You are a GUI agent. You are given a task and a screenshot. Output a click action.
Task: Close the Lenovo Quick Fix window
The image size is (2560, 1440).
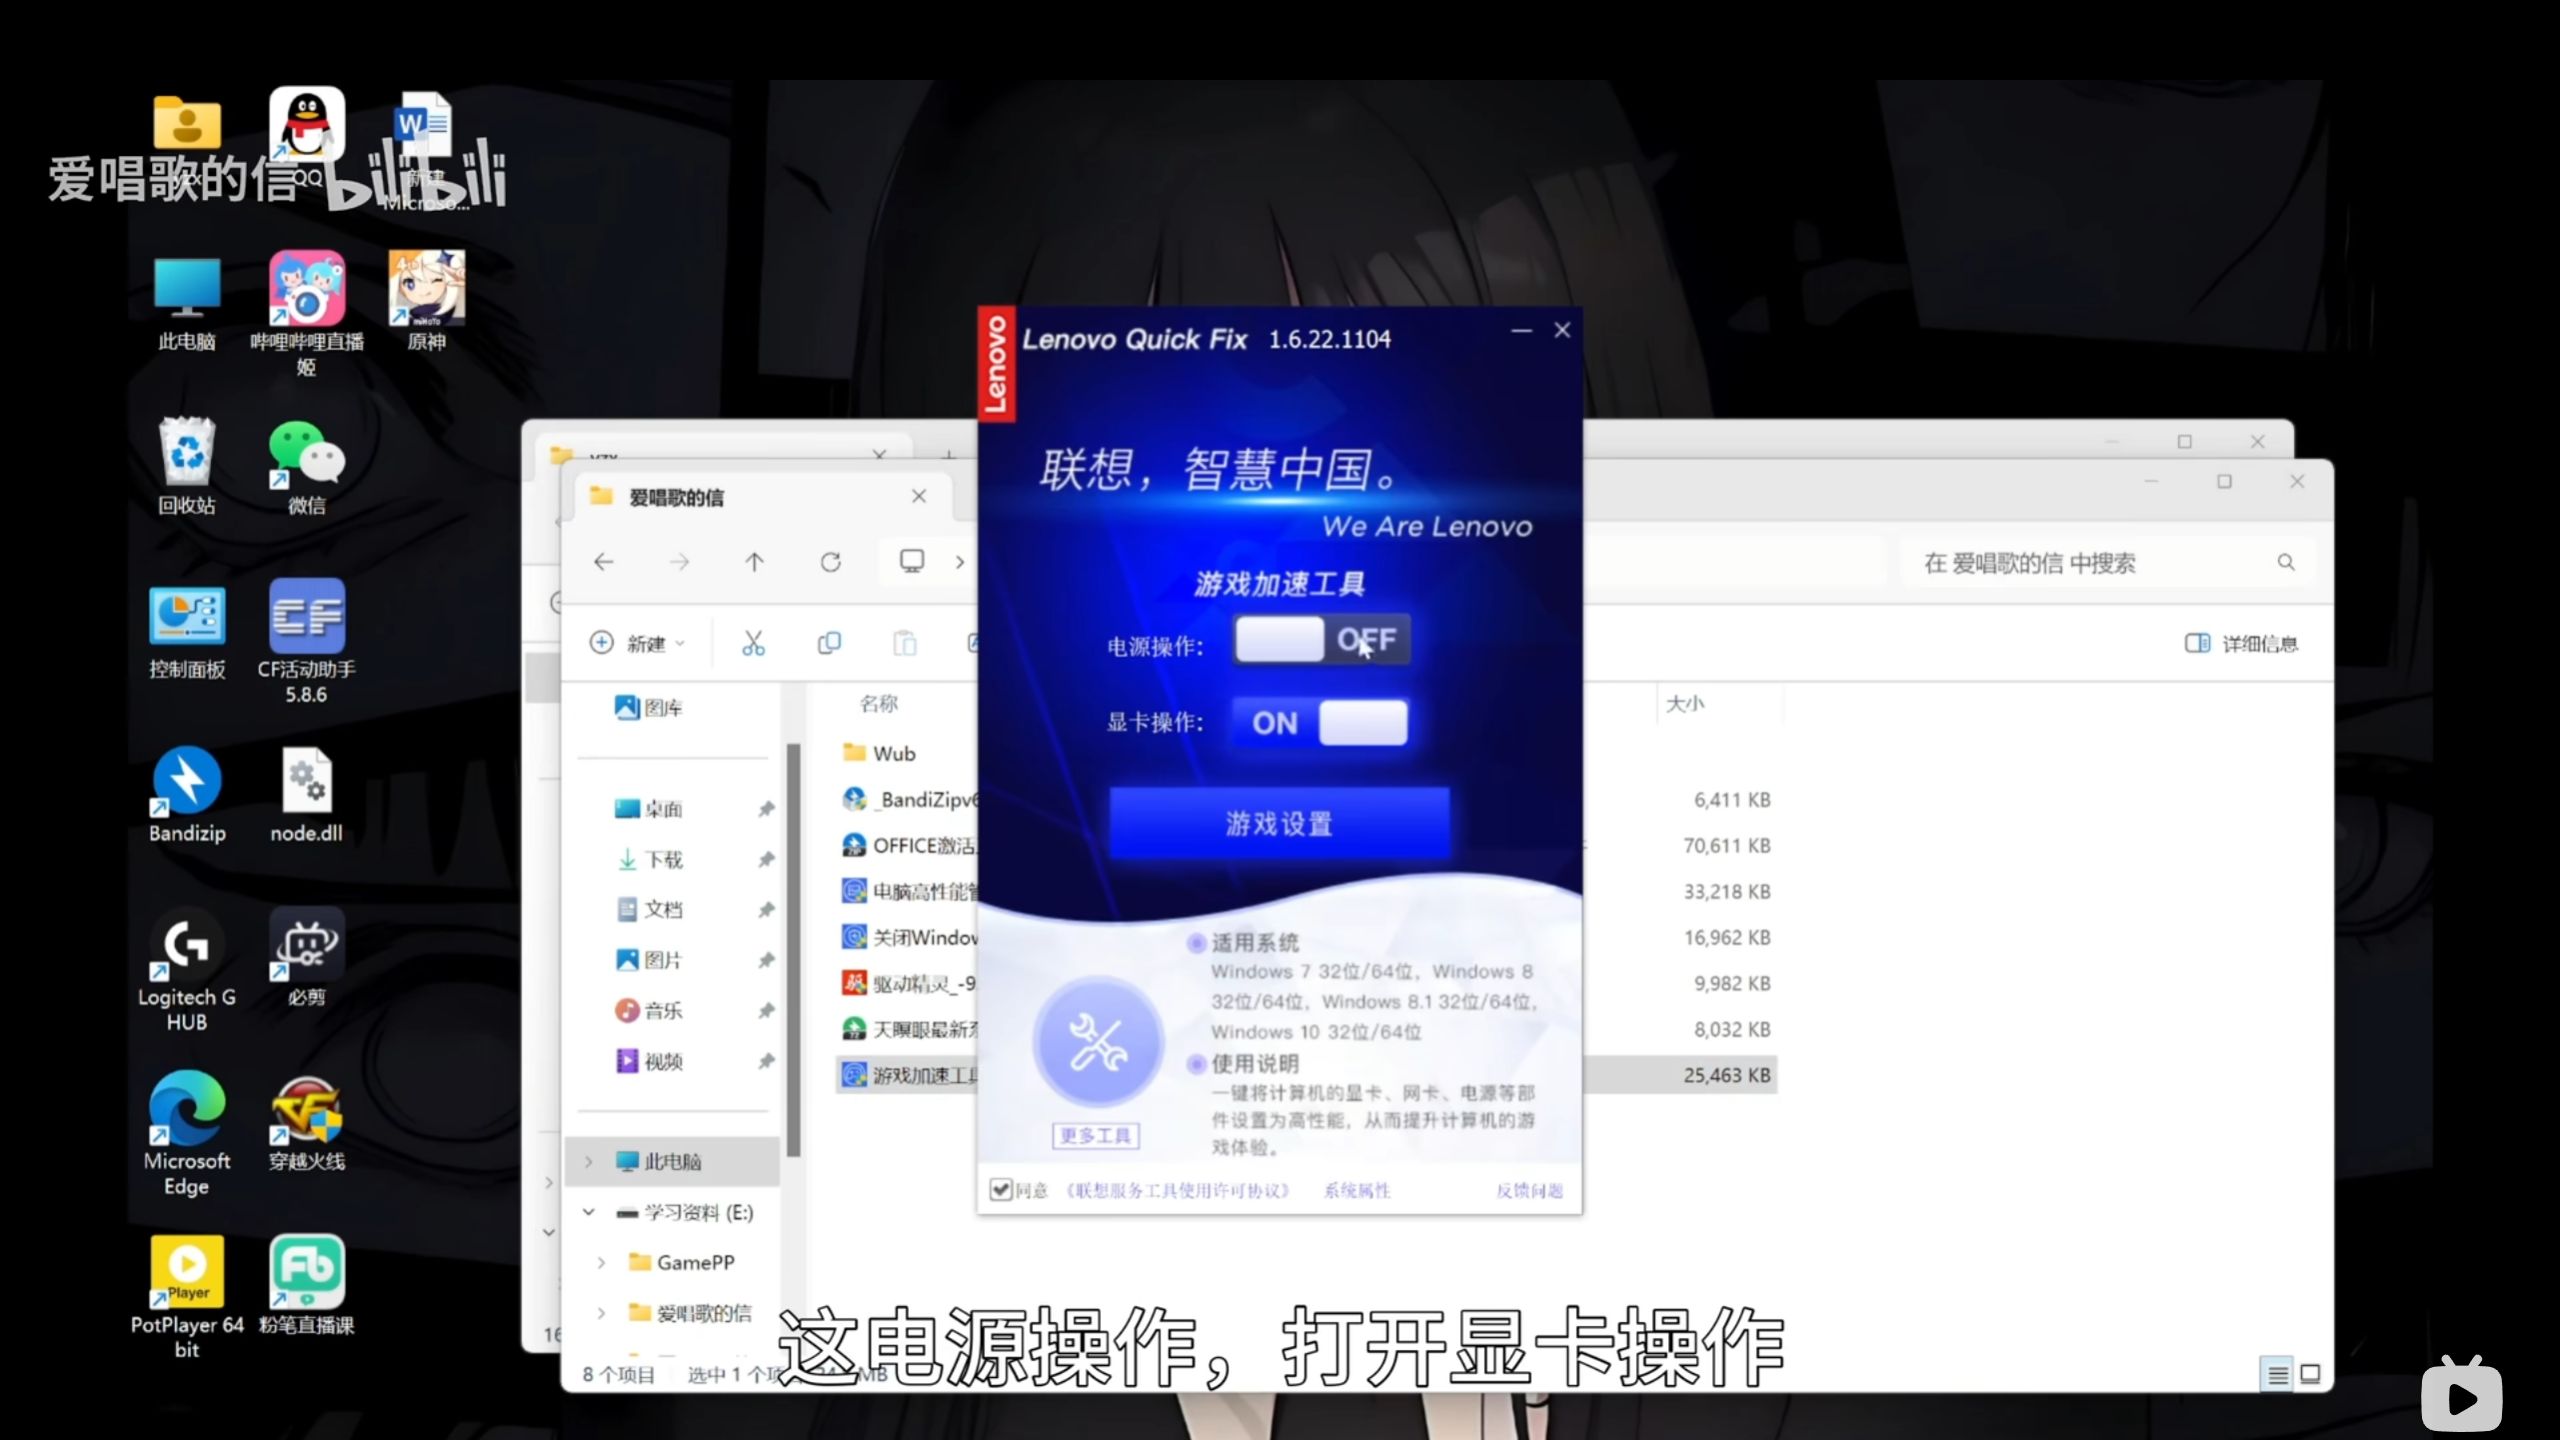click(x=1562, y=331)
